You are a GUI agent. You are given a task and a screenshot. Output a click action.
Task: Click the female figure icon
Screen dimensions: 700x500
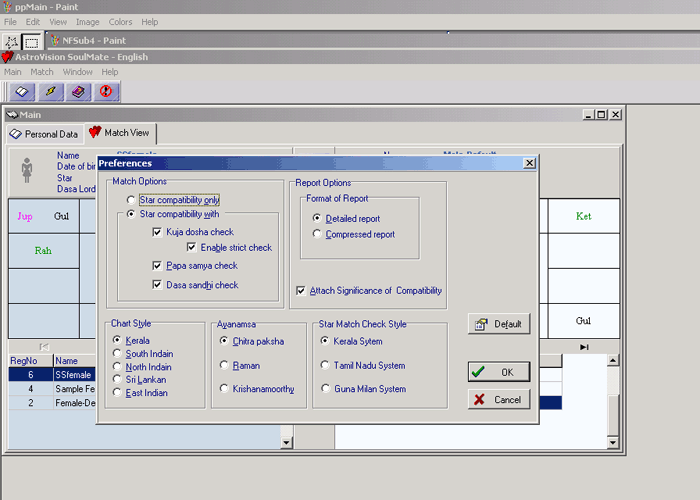click(x=27, y=170)
